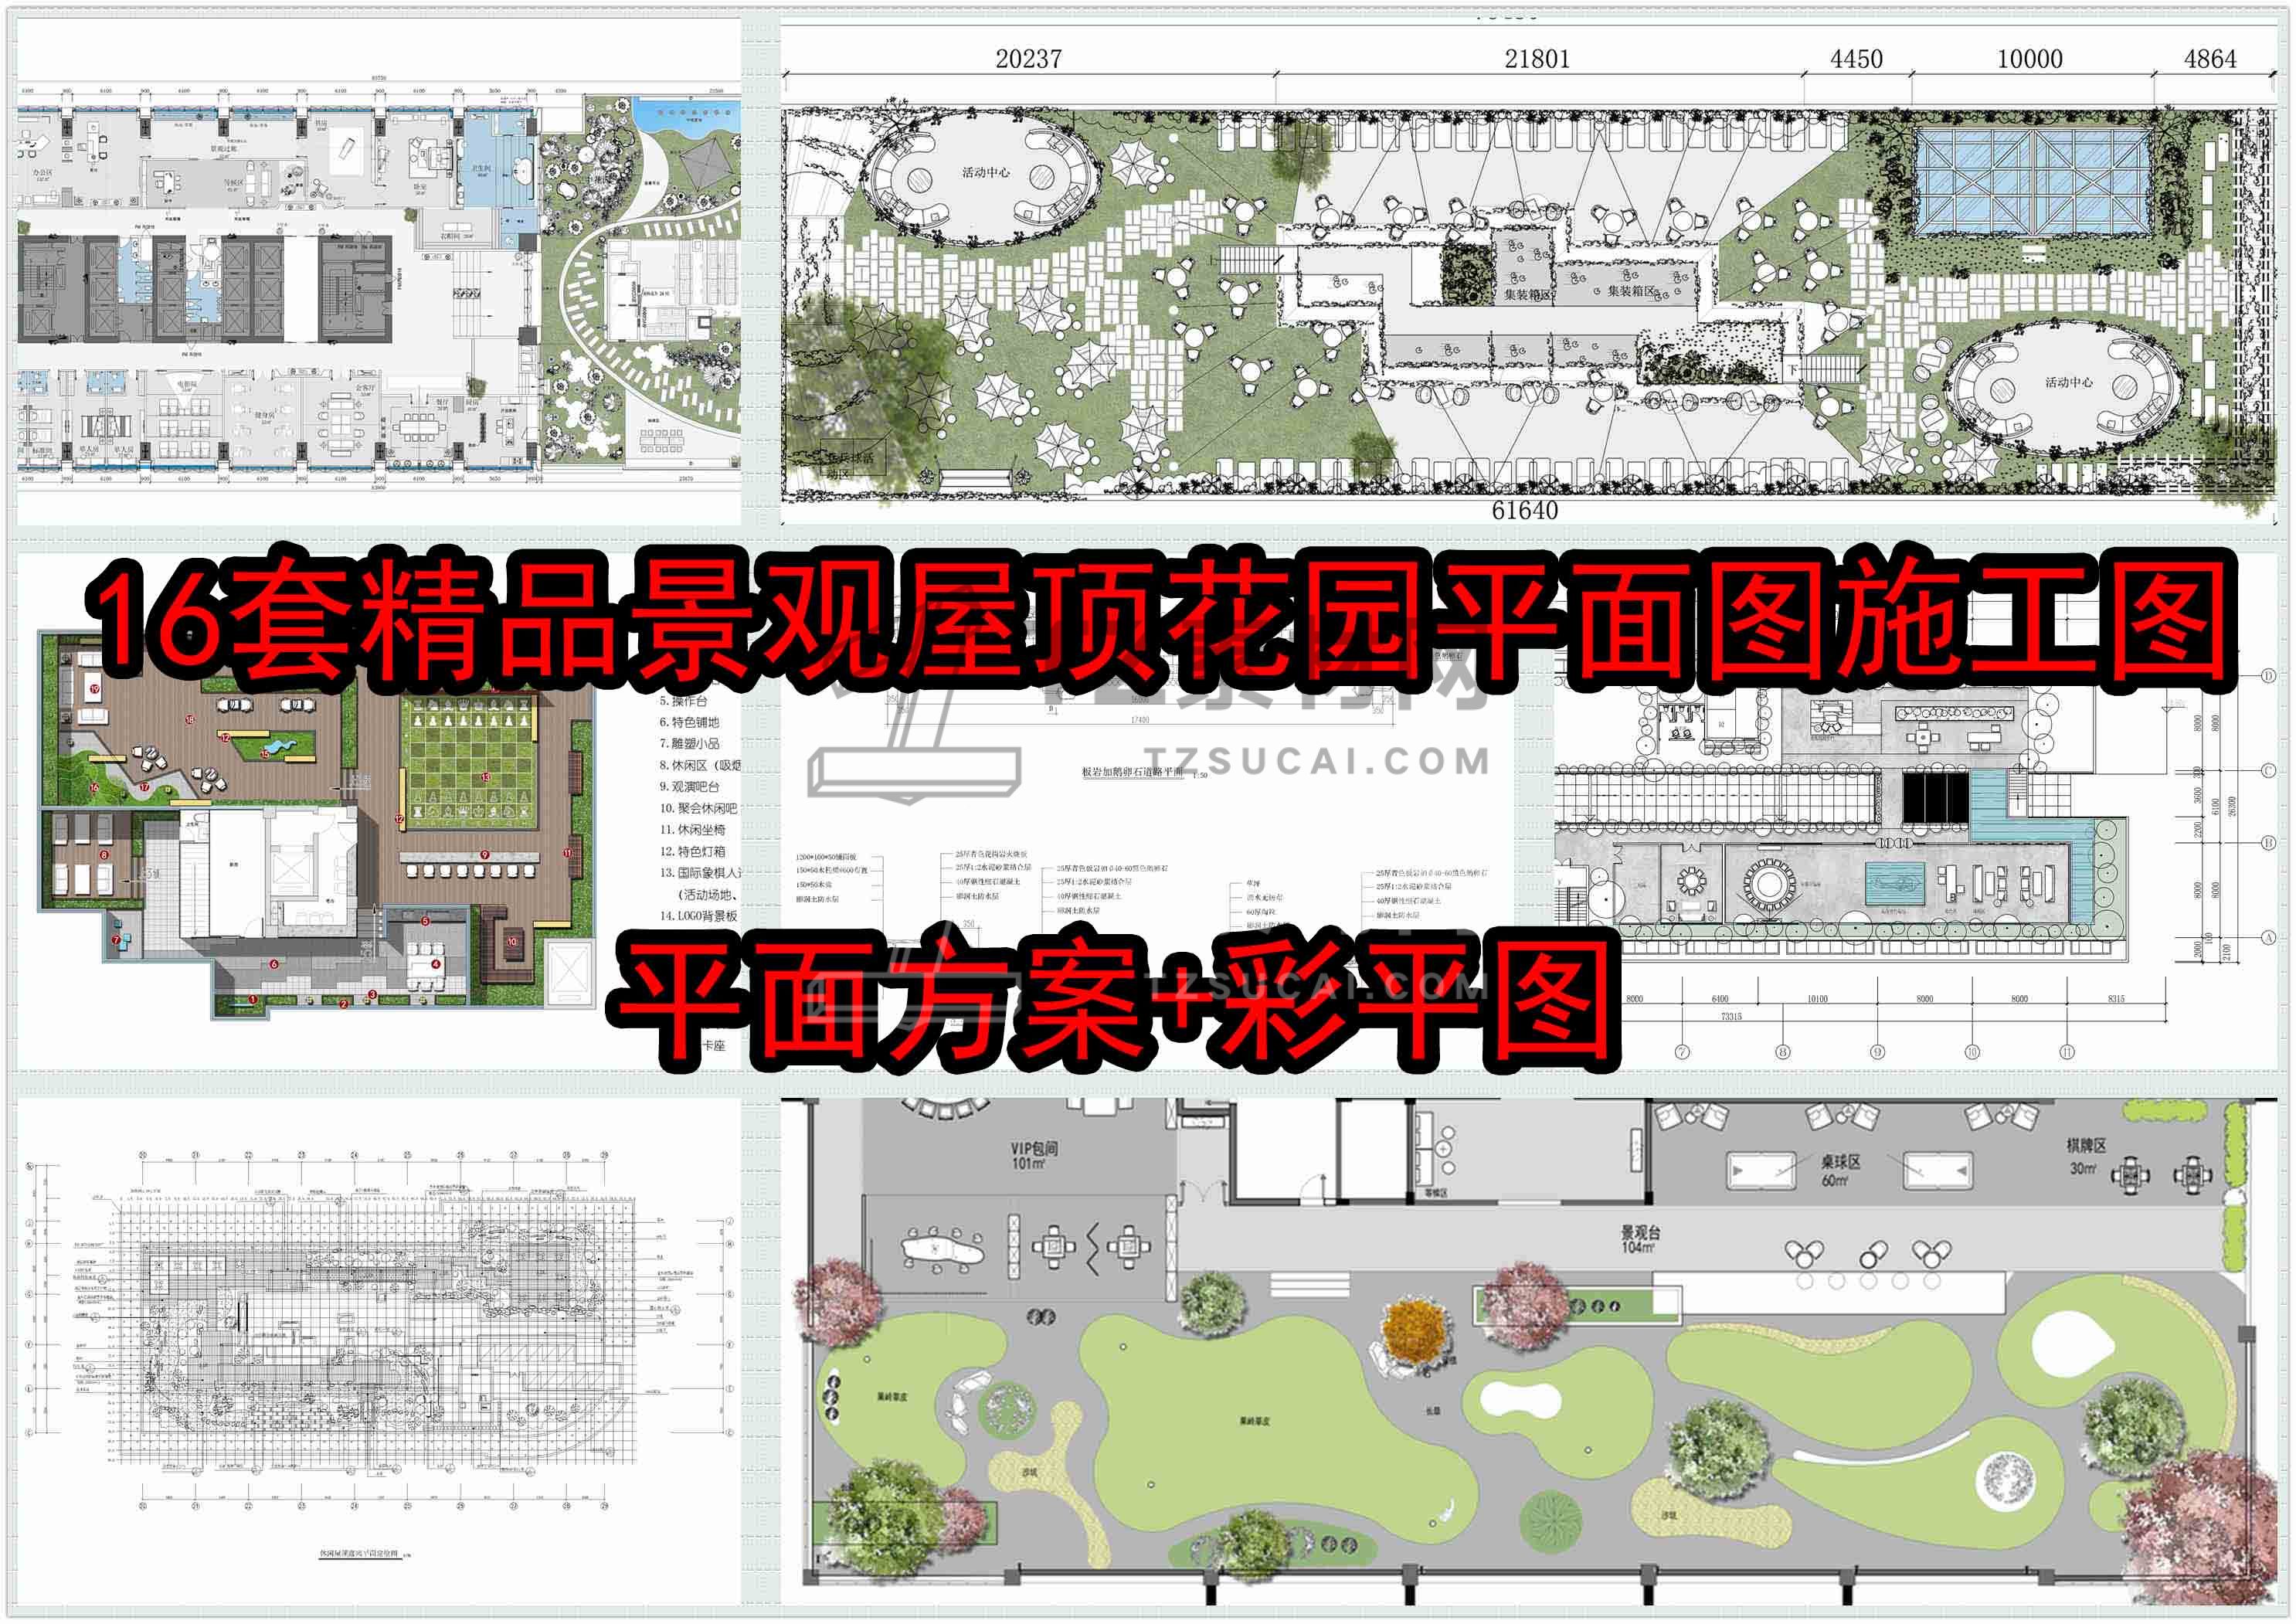The image size is (2296, 1624).
Task: Click dimension value 4864
Action: tap(2210, 59)
